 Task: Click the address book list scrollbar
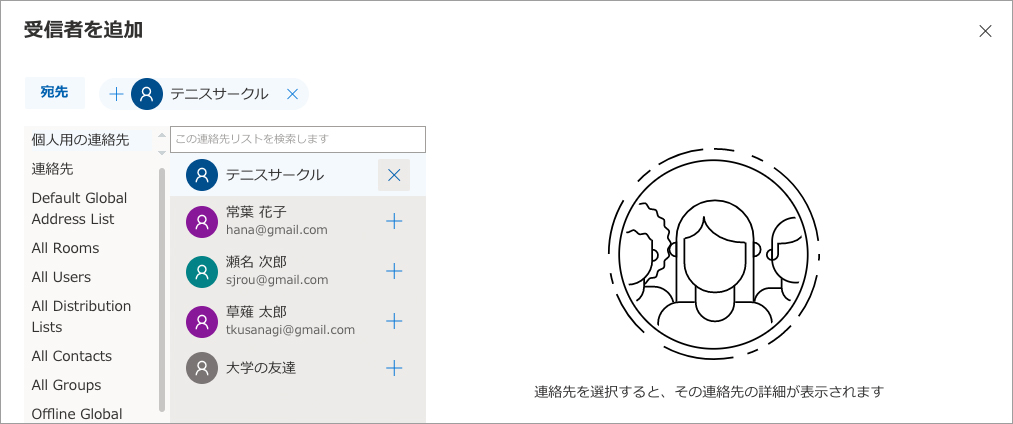tap(162, 290)
